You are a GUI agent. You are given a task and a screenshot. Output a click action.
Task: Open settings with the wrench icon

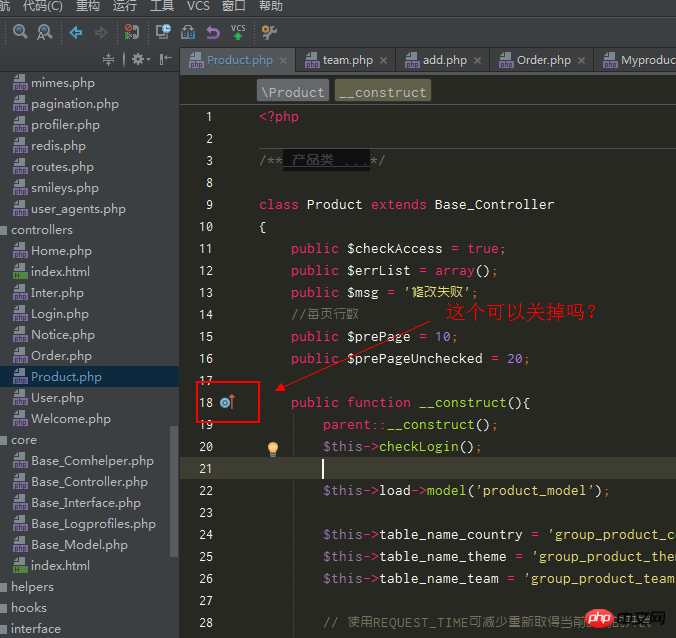point(268,33)
